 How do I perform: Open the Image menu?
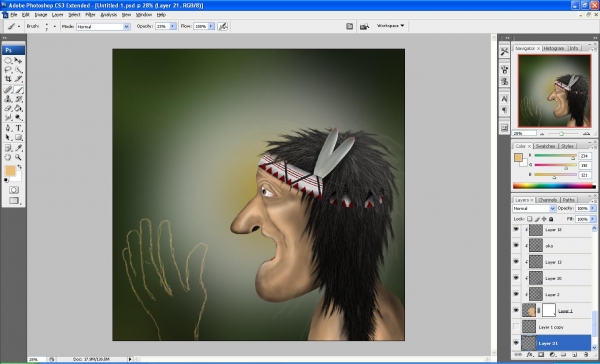[x=41, y=15]
